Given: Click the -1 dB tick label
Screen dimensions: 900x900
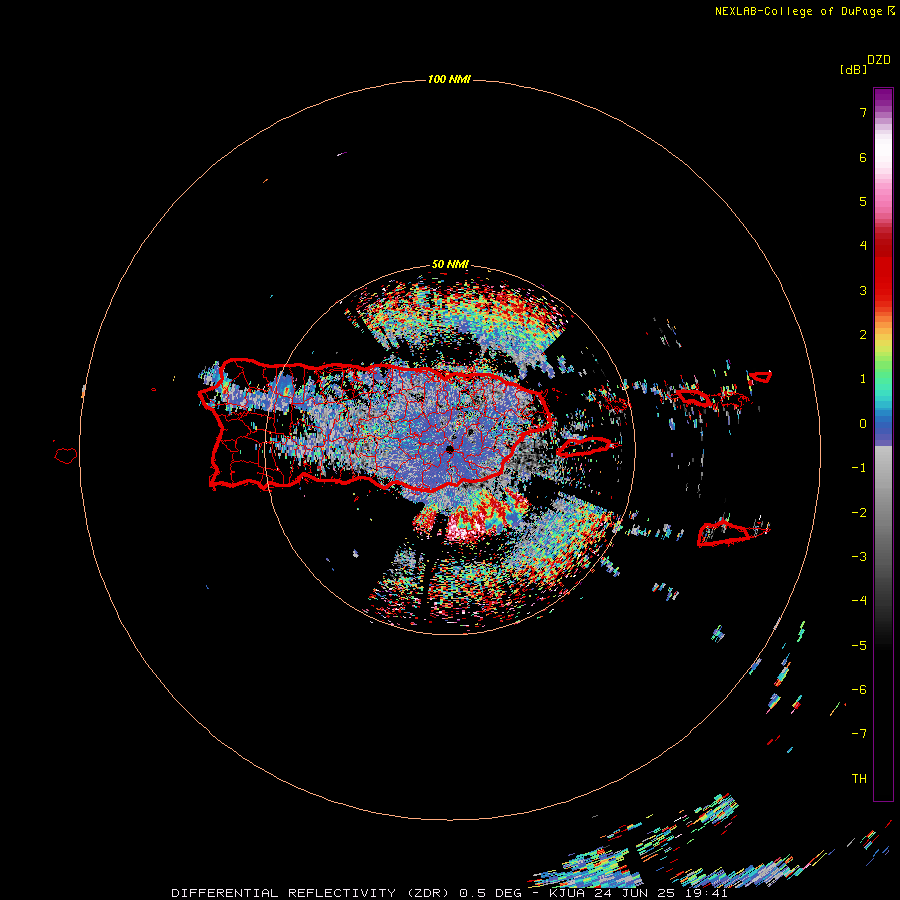Looking at the screenshot, I should coord(859,468).
